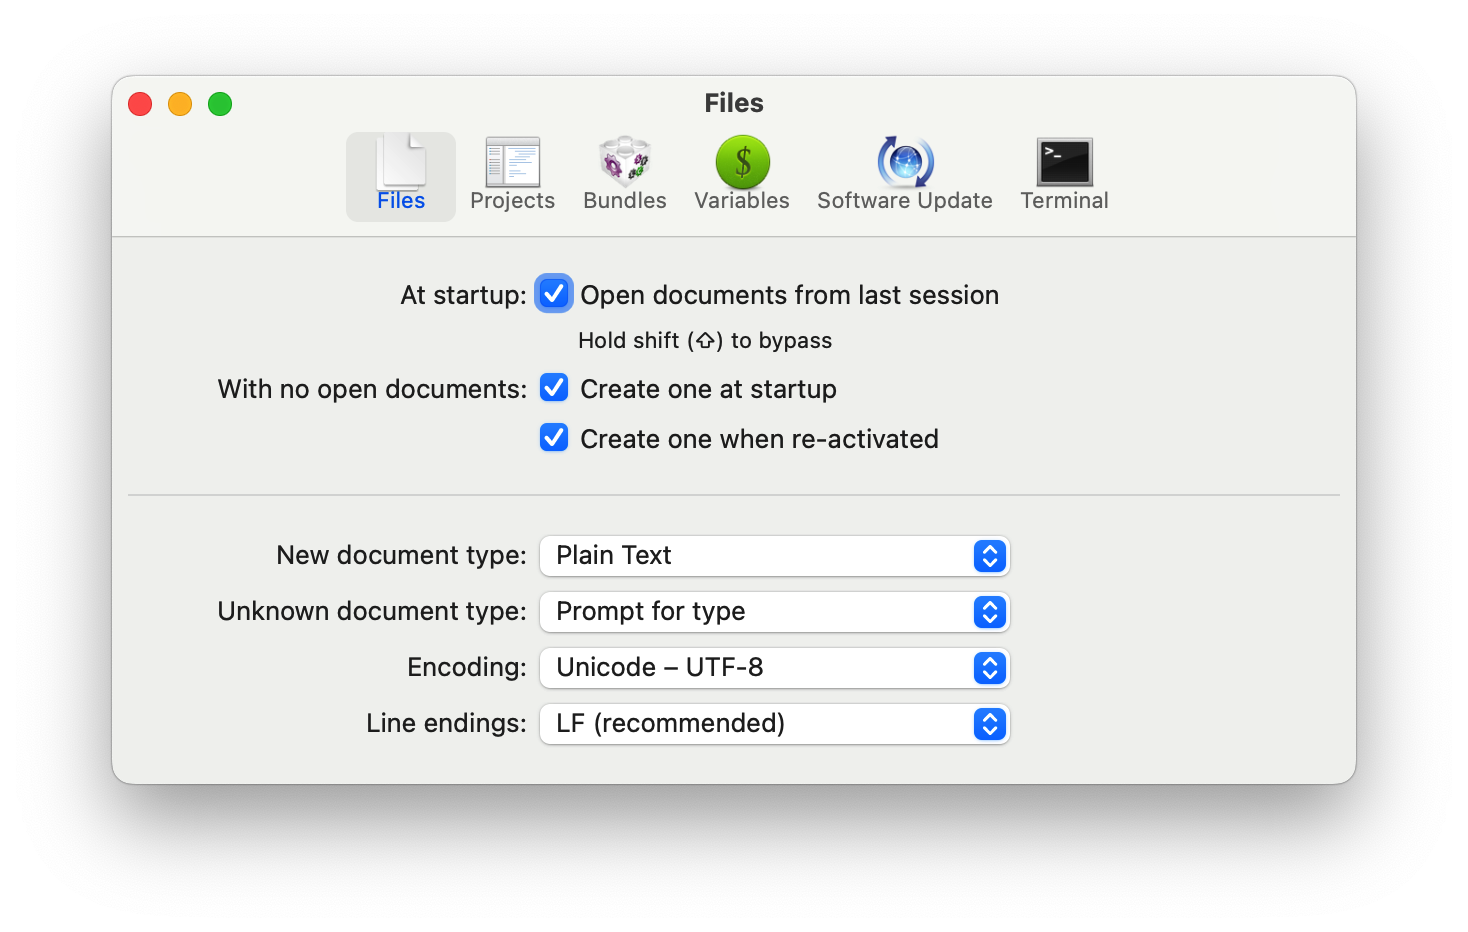The width and height of the screenshot is (1468, 932).
Task: Select the Files document icon in toolbar
Action: click(401, 163)
